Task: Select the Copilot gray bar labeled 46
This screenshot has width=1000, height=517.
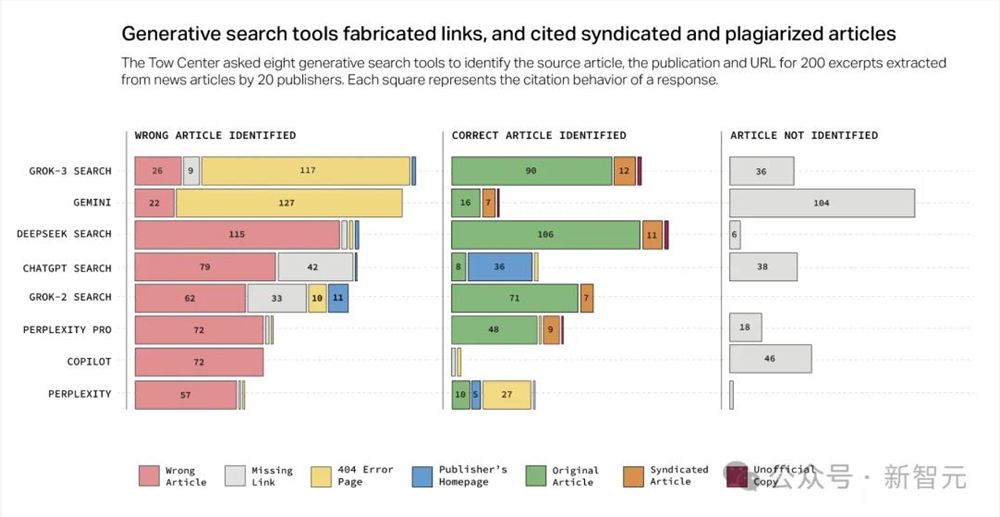Action: point(770,358)
